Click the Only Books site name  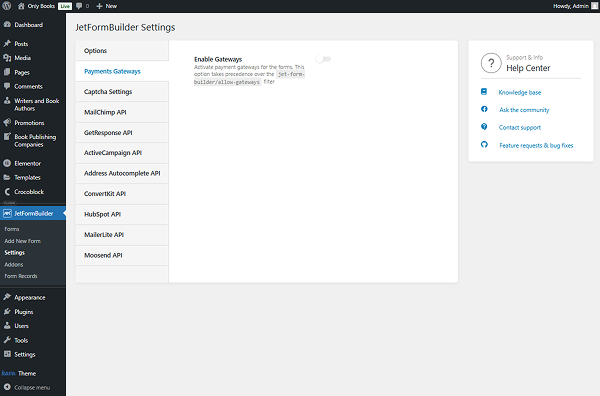tap(41, 6)
